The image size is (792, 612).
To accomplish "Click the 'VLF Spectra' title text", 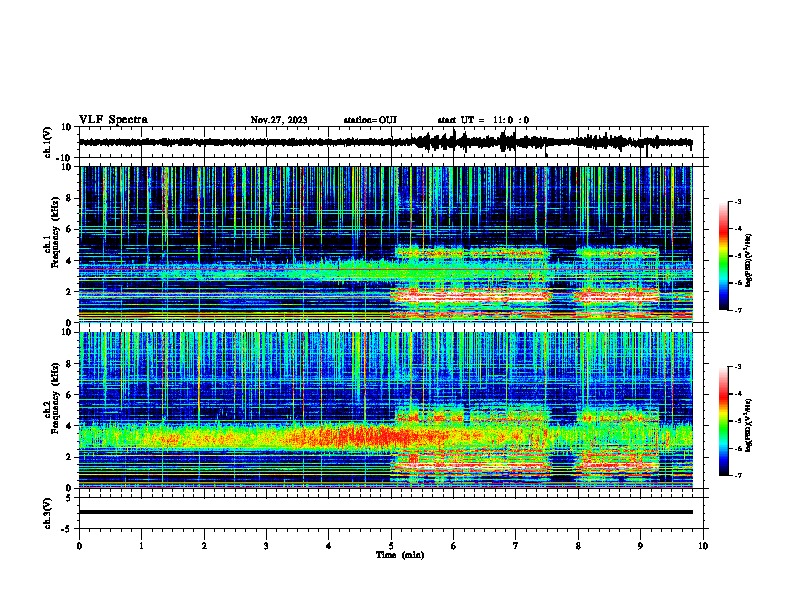I will point(113,120).
